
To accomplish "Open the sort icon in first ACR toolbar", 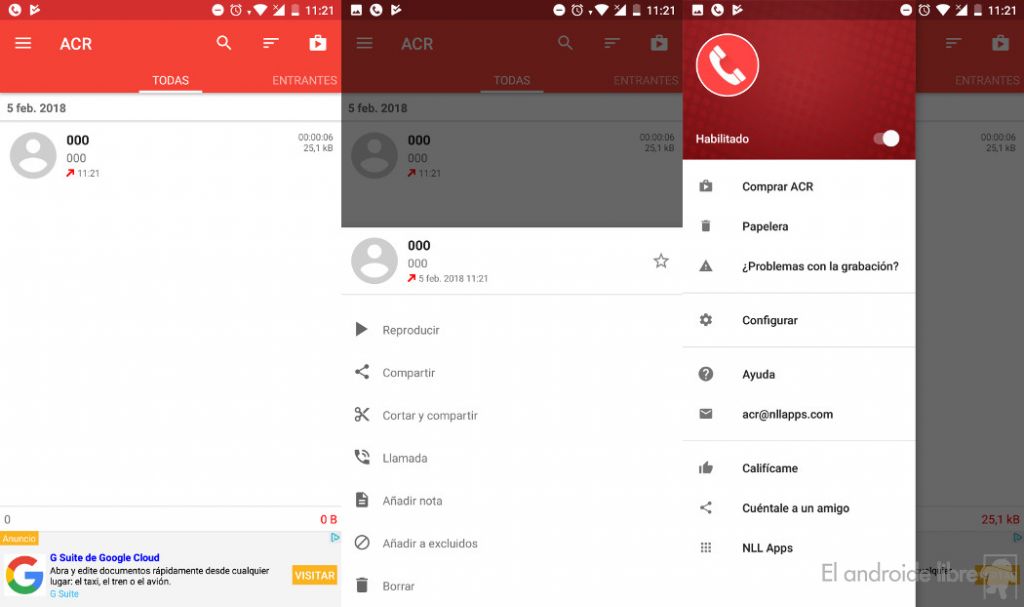I will pos(271,43).
